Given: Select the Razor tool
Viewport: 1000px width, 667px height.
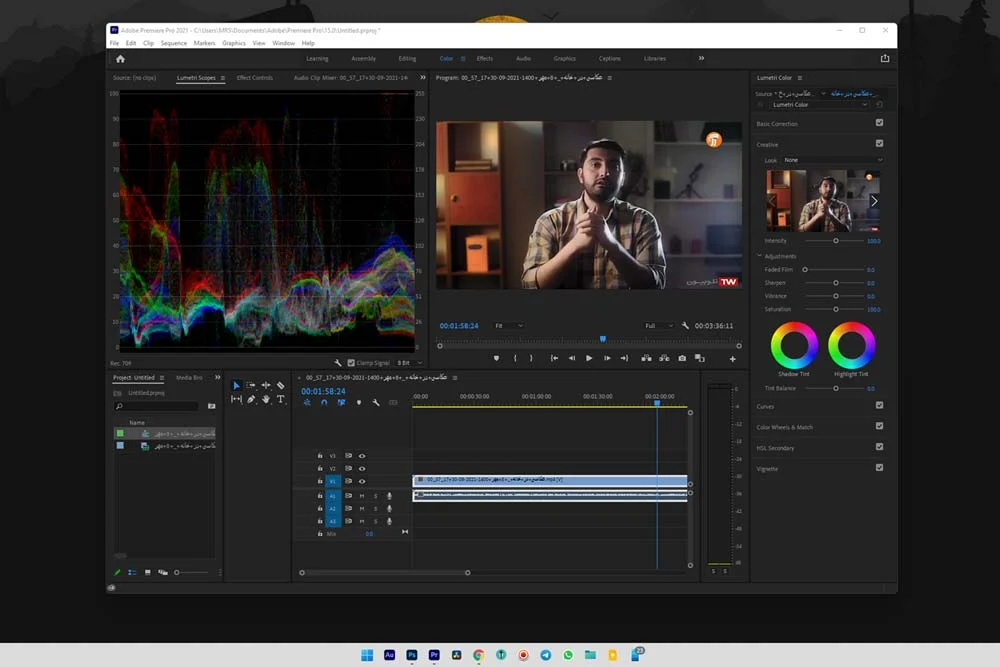Looking at the screenshot, I should 281,385.
